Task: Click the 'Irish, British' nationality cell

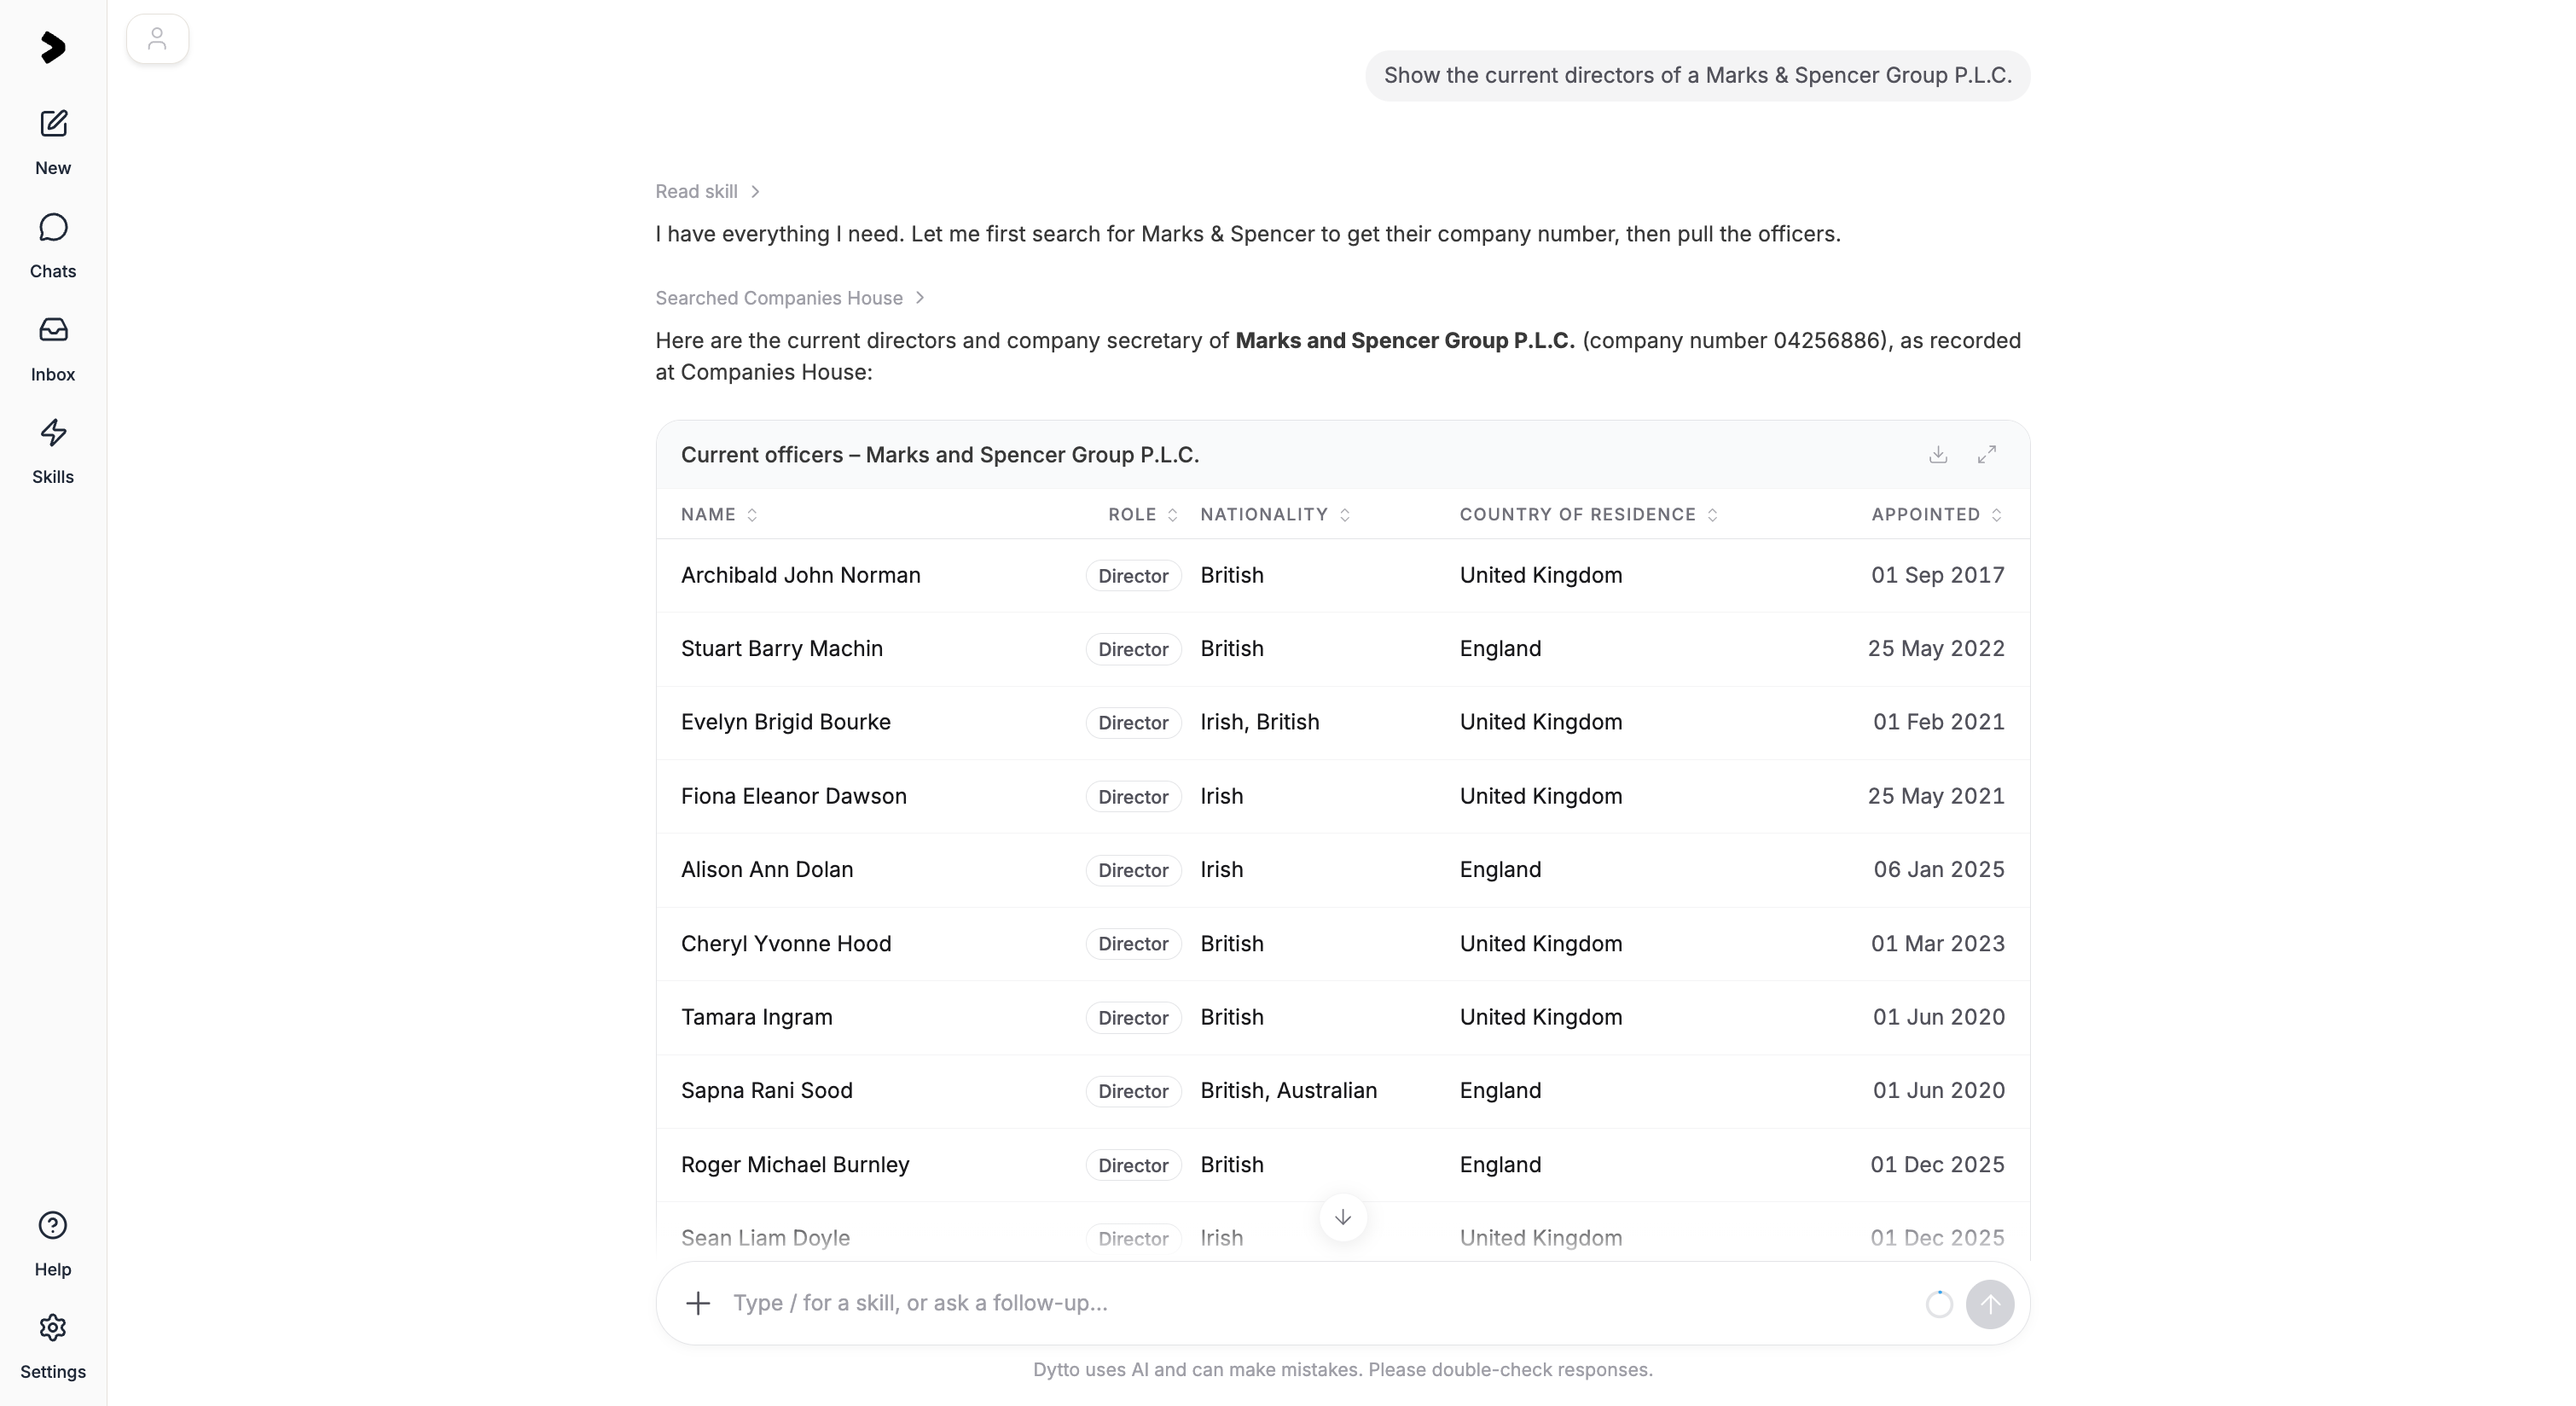Action: [1260, 722]
